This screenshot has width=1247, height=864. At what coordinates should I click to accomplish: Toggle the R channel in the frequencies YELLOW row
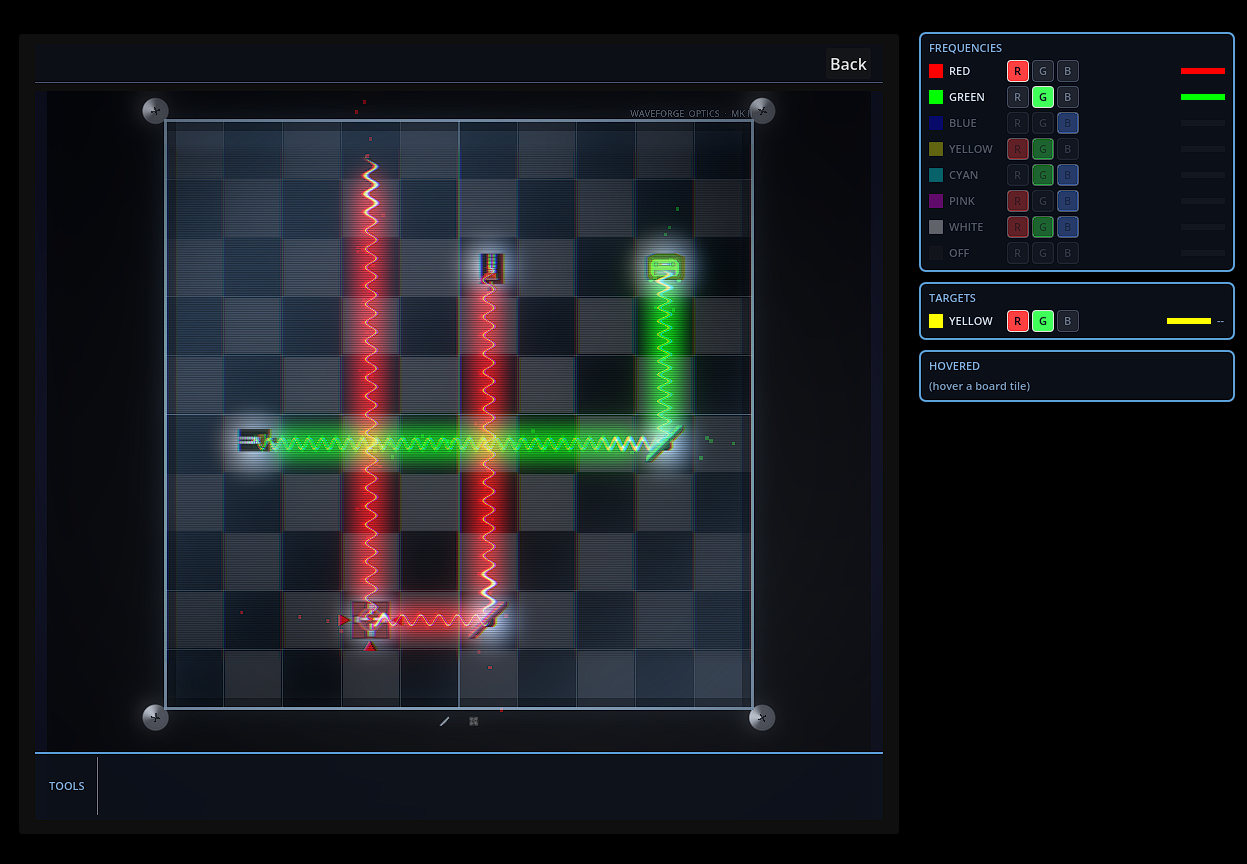point(1018,149)
